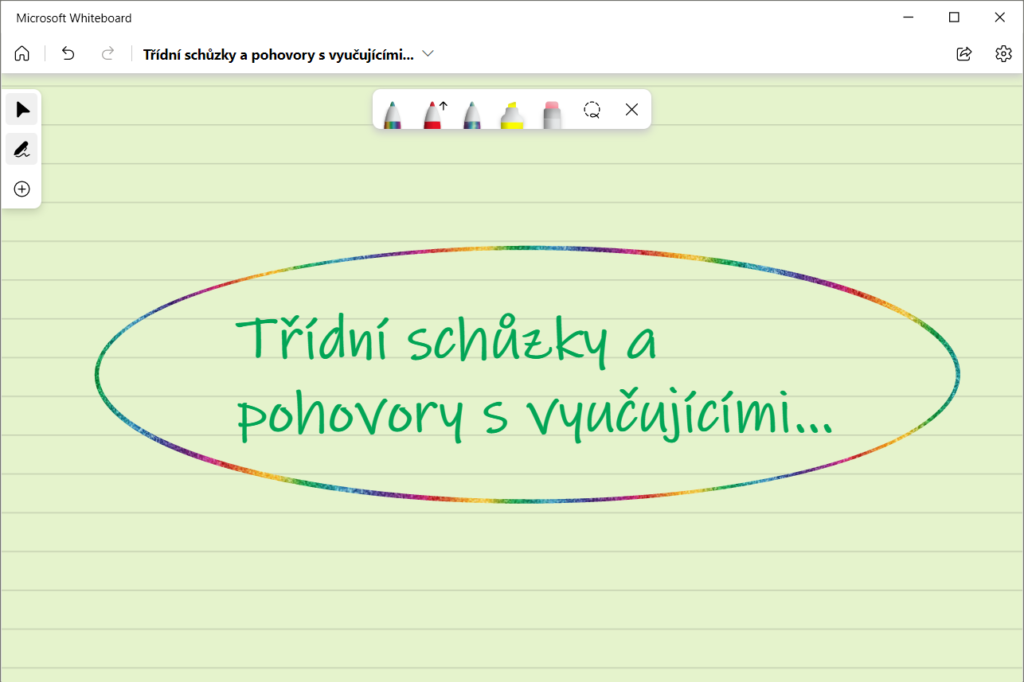Image resolution: width=1024 pixels, height=682 pixels.
Task: Activate the Select arrow tool
Action: click(22, 109)
